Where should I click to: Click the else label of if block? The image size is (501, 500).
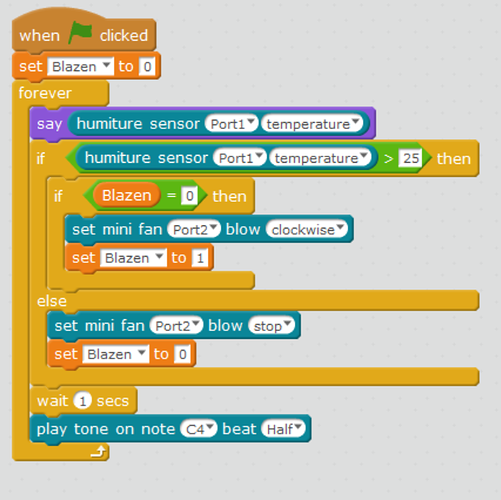pyautogui.click(x=52, y=301)
